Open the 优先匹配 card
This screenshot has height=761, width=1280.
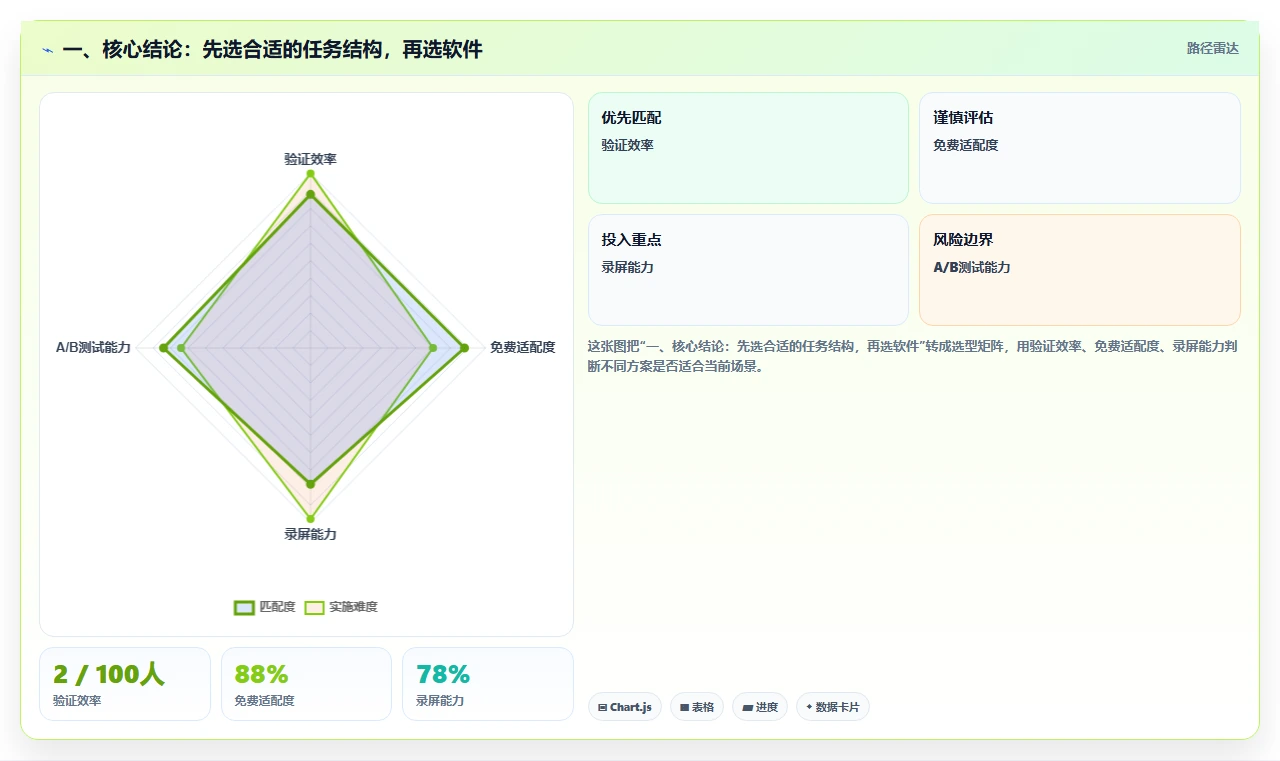coord(748,148)
